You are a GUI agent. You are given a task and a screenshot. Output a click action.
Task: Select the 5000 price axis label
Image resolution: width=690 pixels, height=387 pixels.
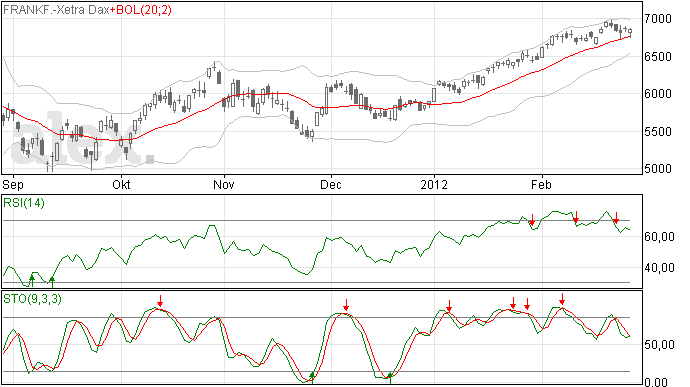coord(658,169)
